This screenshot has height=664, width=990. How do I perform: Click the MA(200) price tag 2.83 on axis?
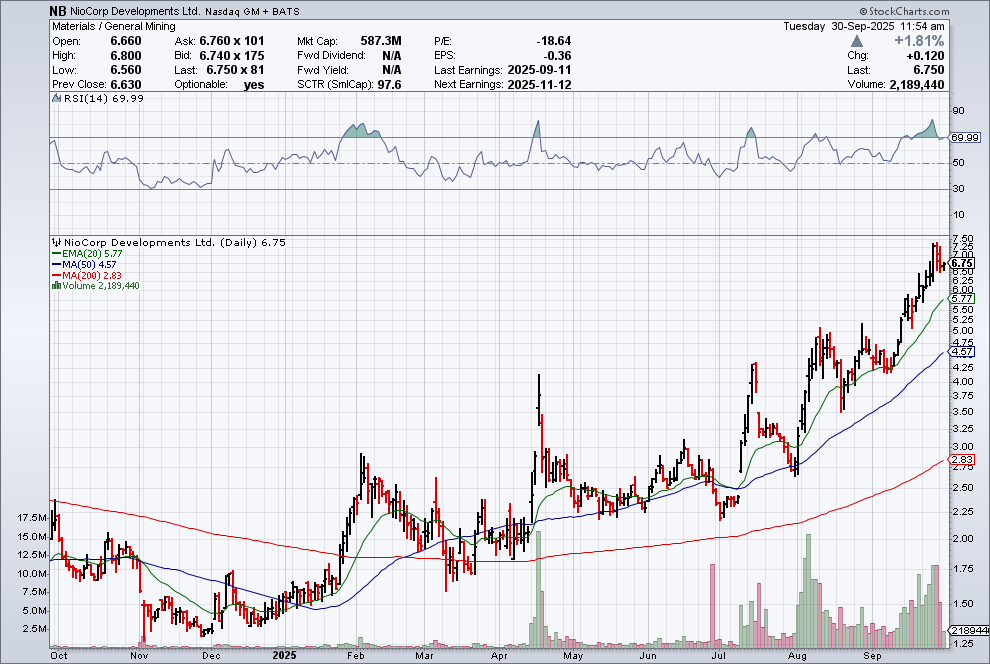pos(962,459)
